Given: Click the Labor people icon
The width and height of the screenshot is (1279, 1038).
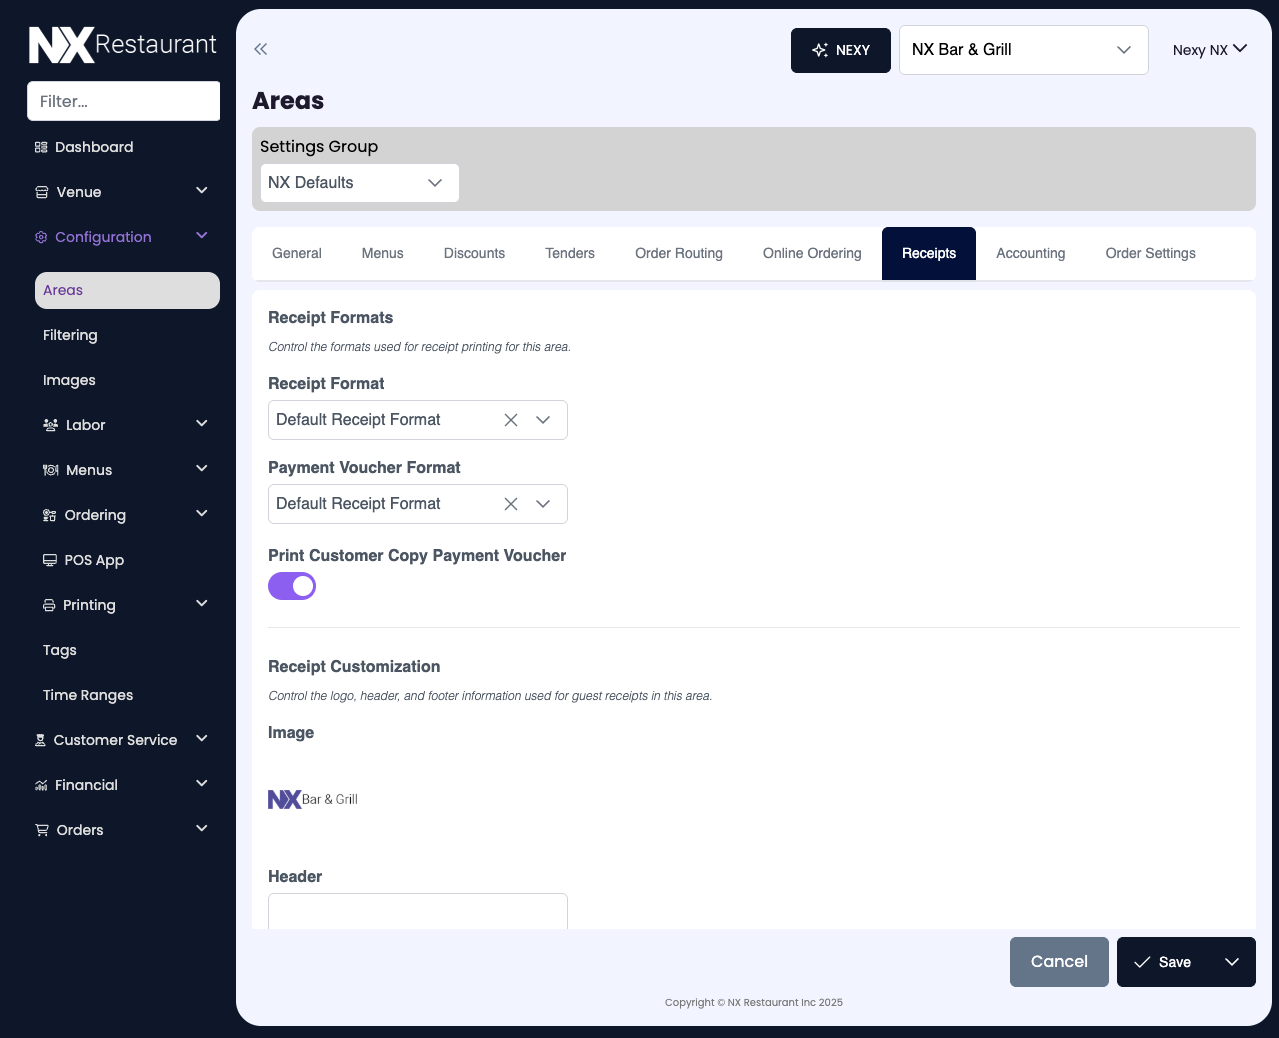Looking at the screenshot, I should pyautogui.click(x=50, y=425).
